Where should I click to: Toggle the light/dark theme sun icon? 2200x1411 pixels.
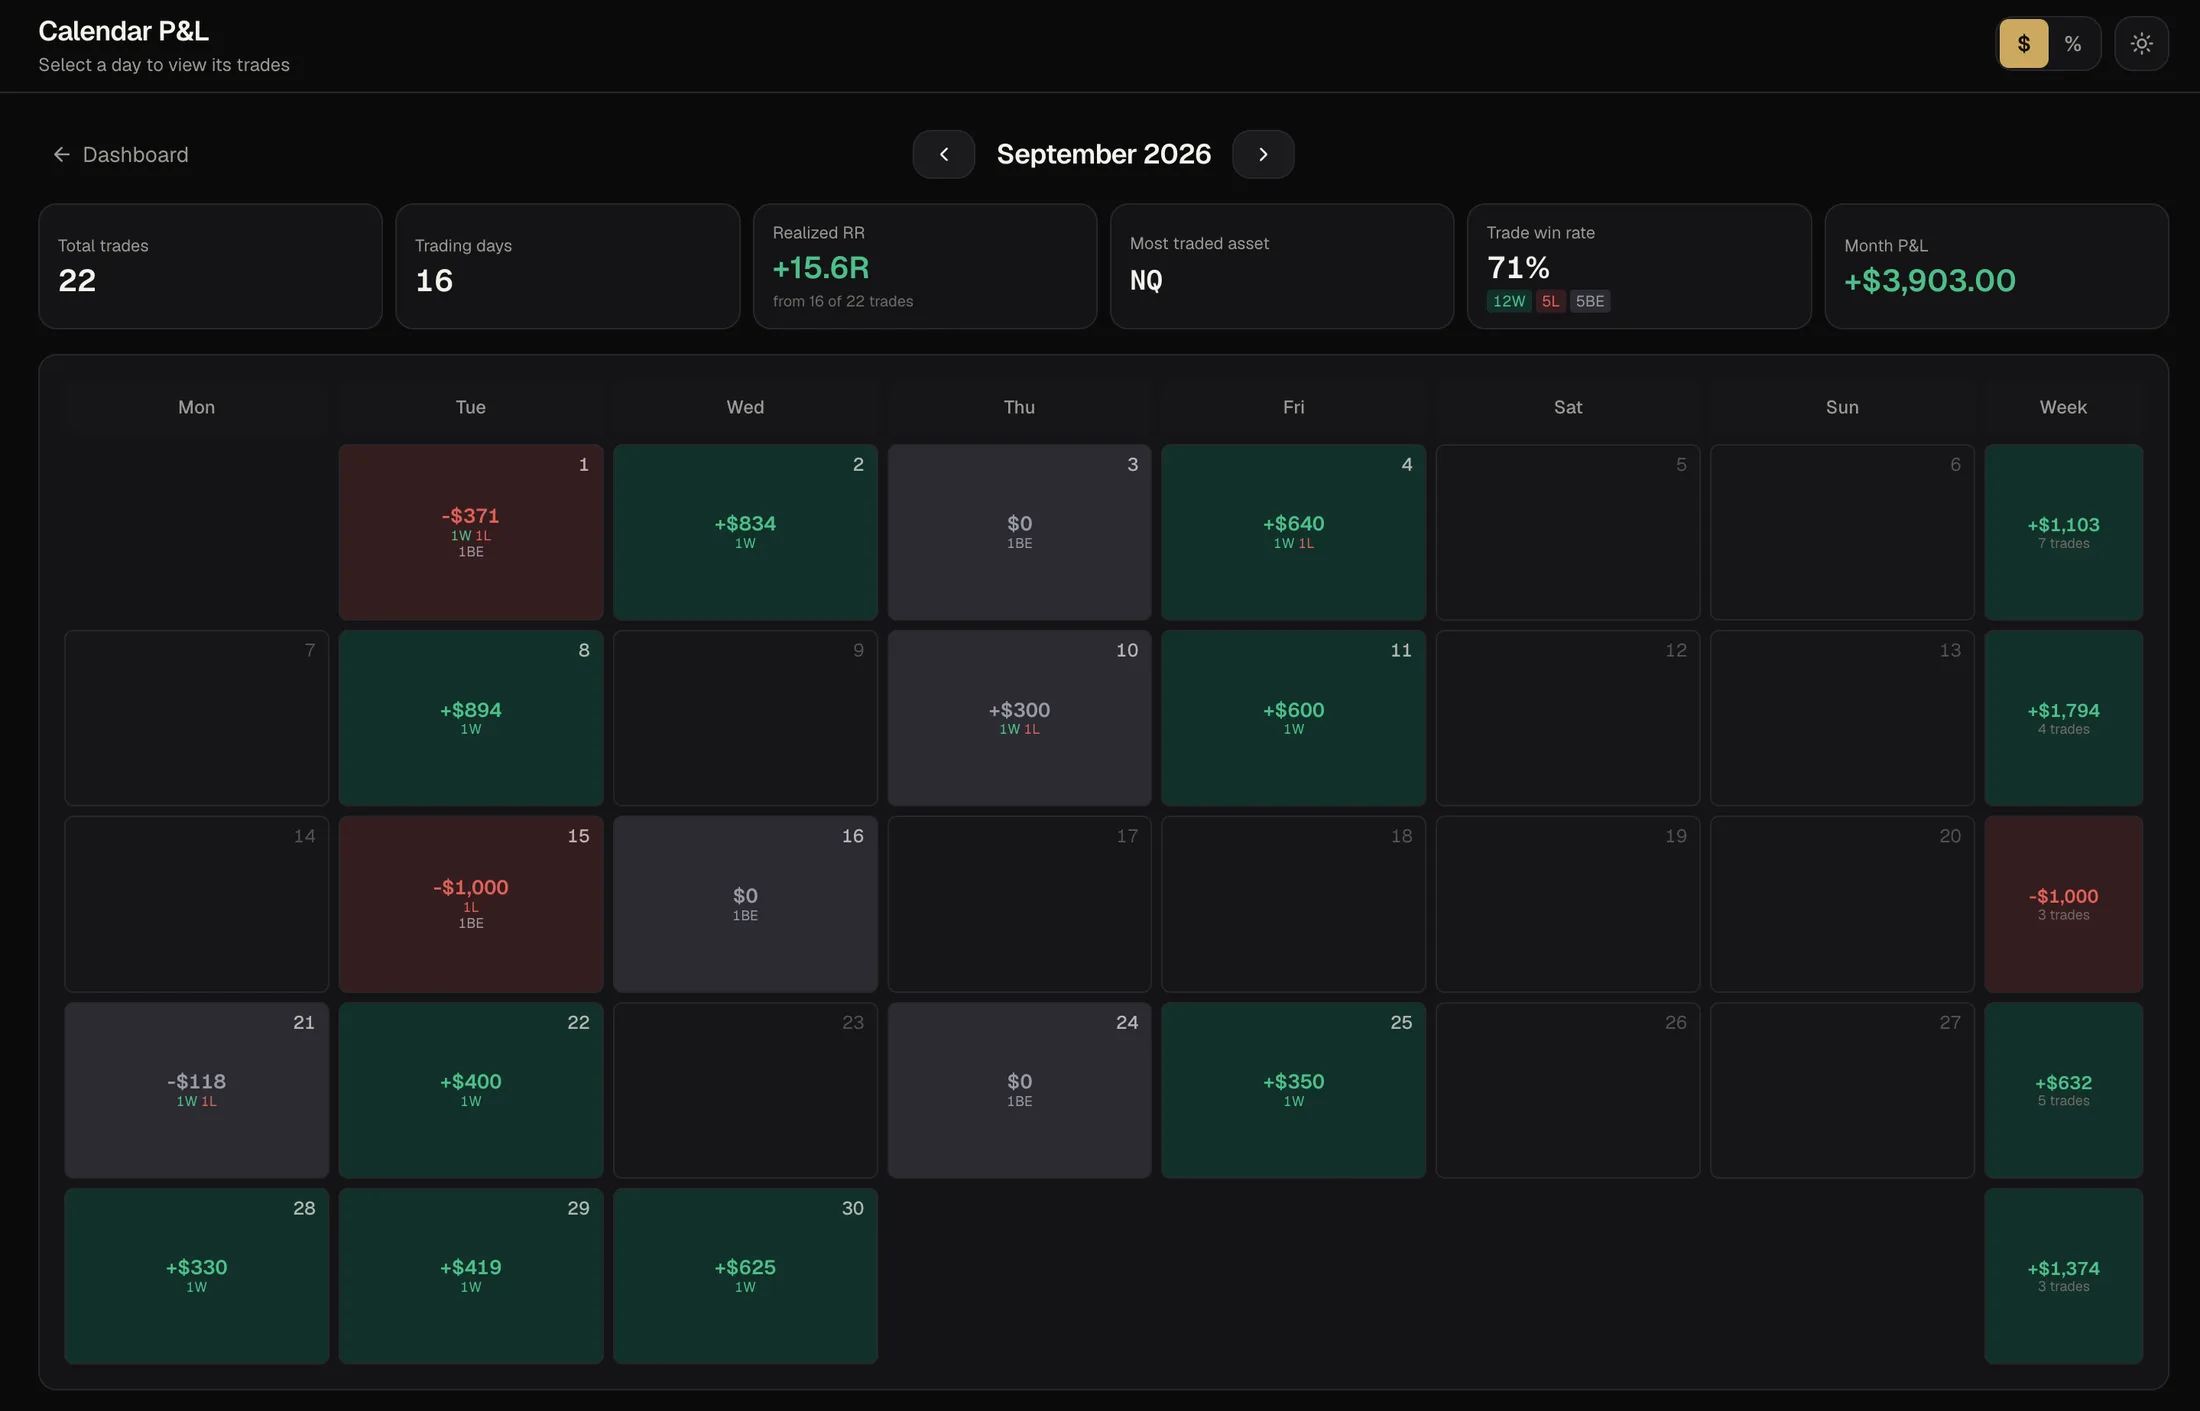pos(2141,44)
